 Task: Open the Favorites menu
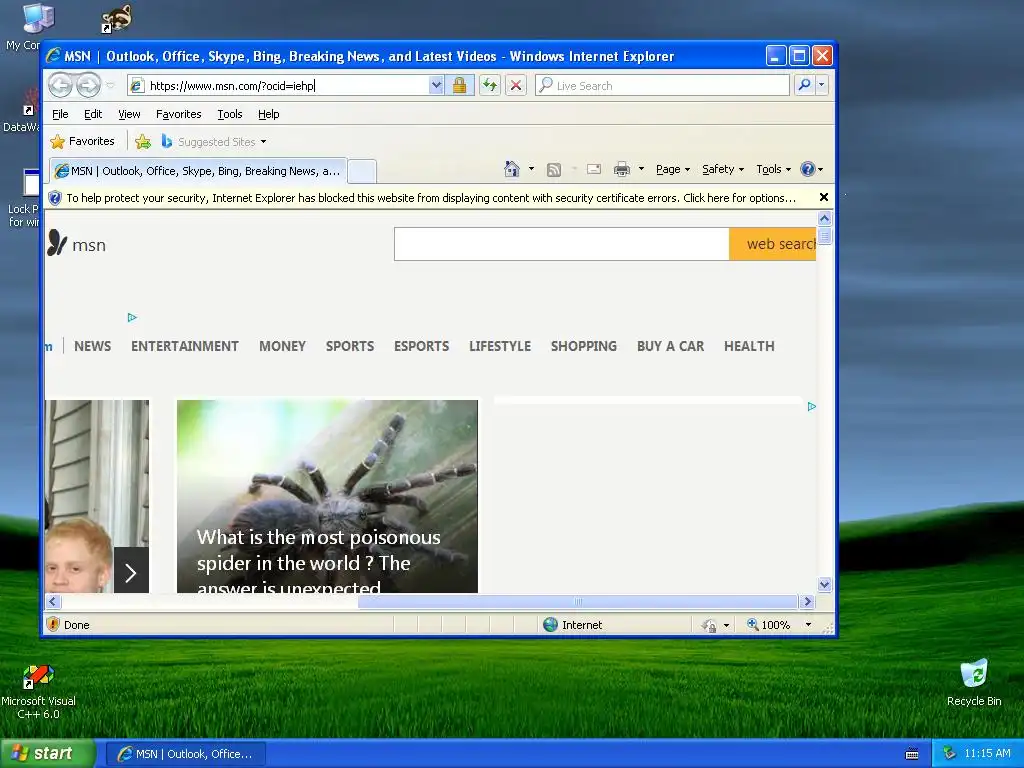pyautogui.click(x=178, y=114)
